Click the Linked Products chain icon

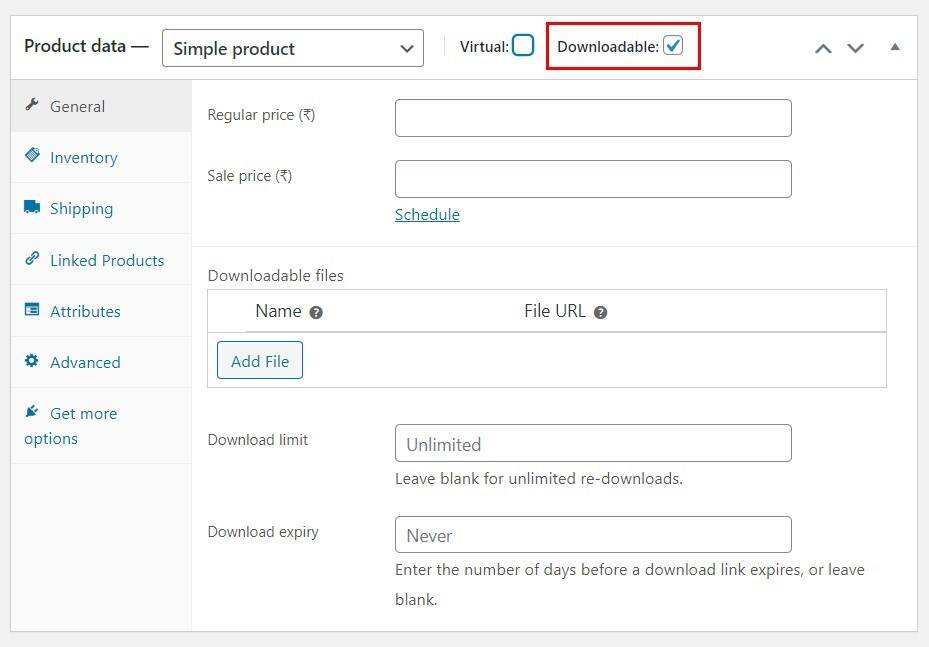coord(32,259)
